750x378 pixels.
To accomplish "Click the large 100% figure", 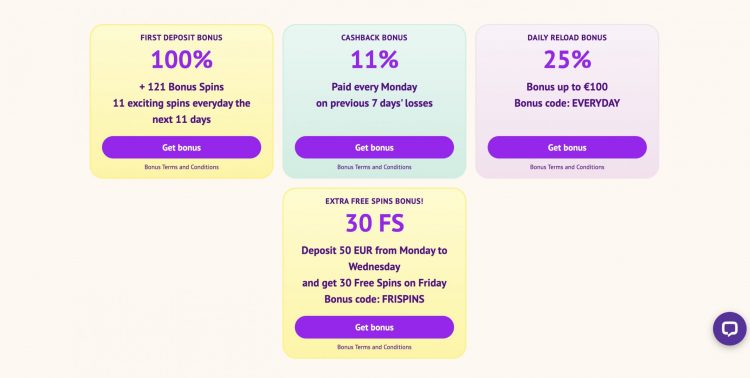I will tap(181, 59).
